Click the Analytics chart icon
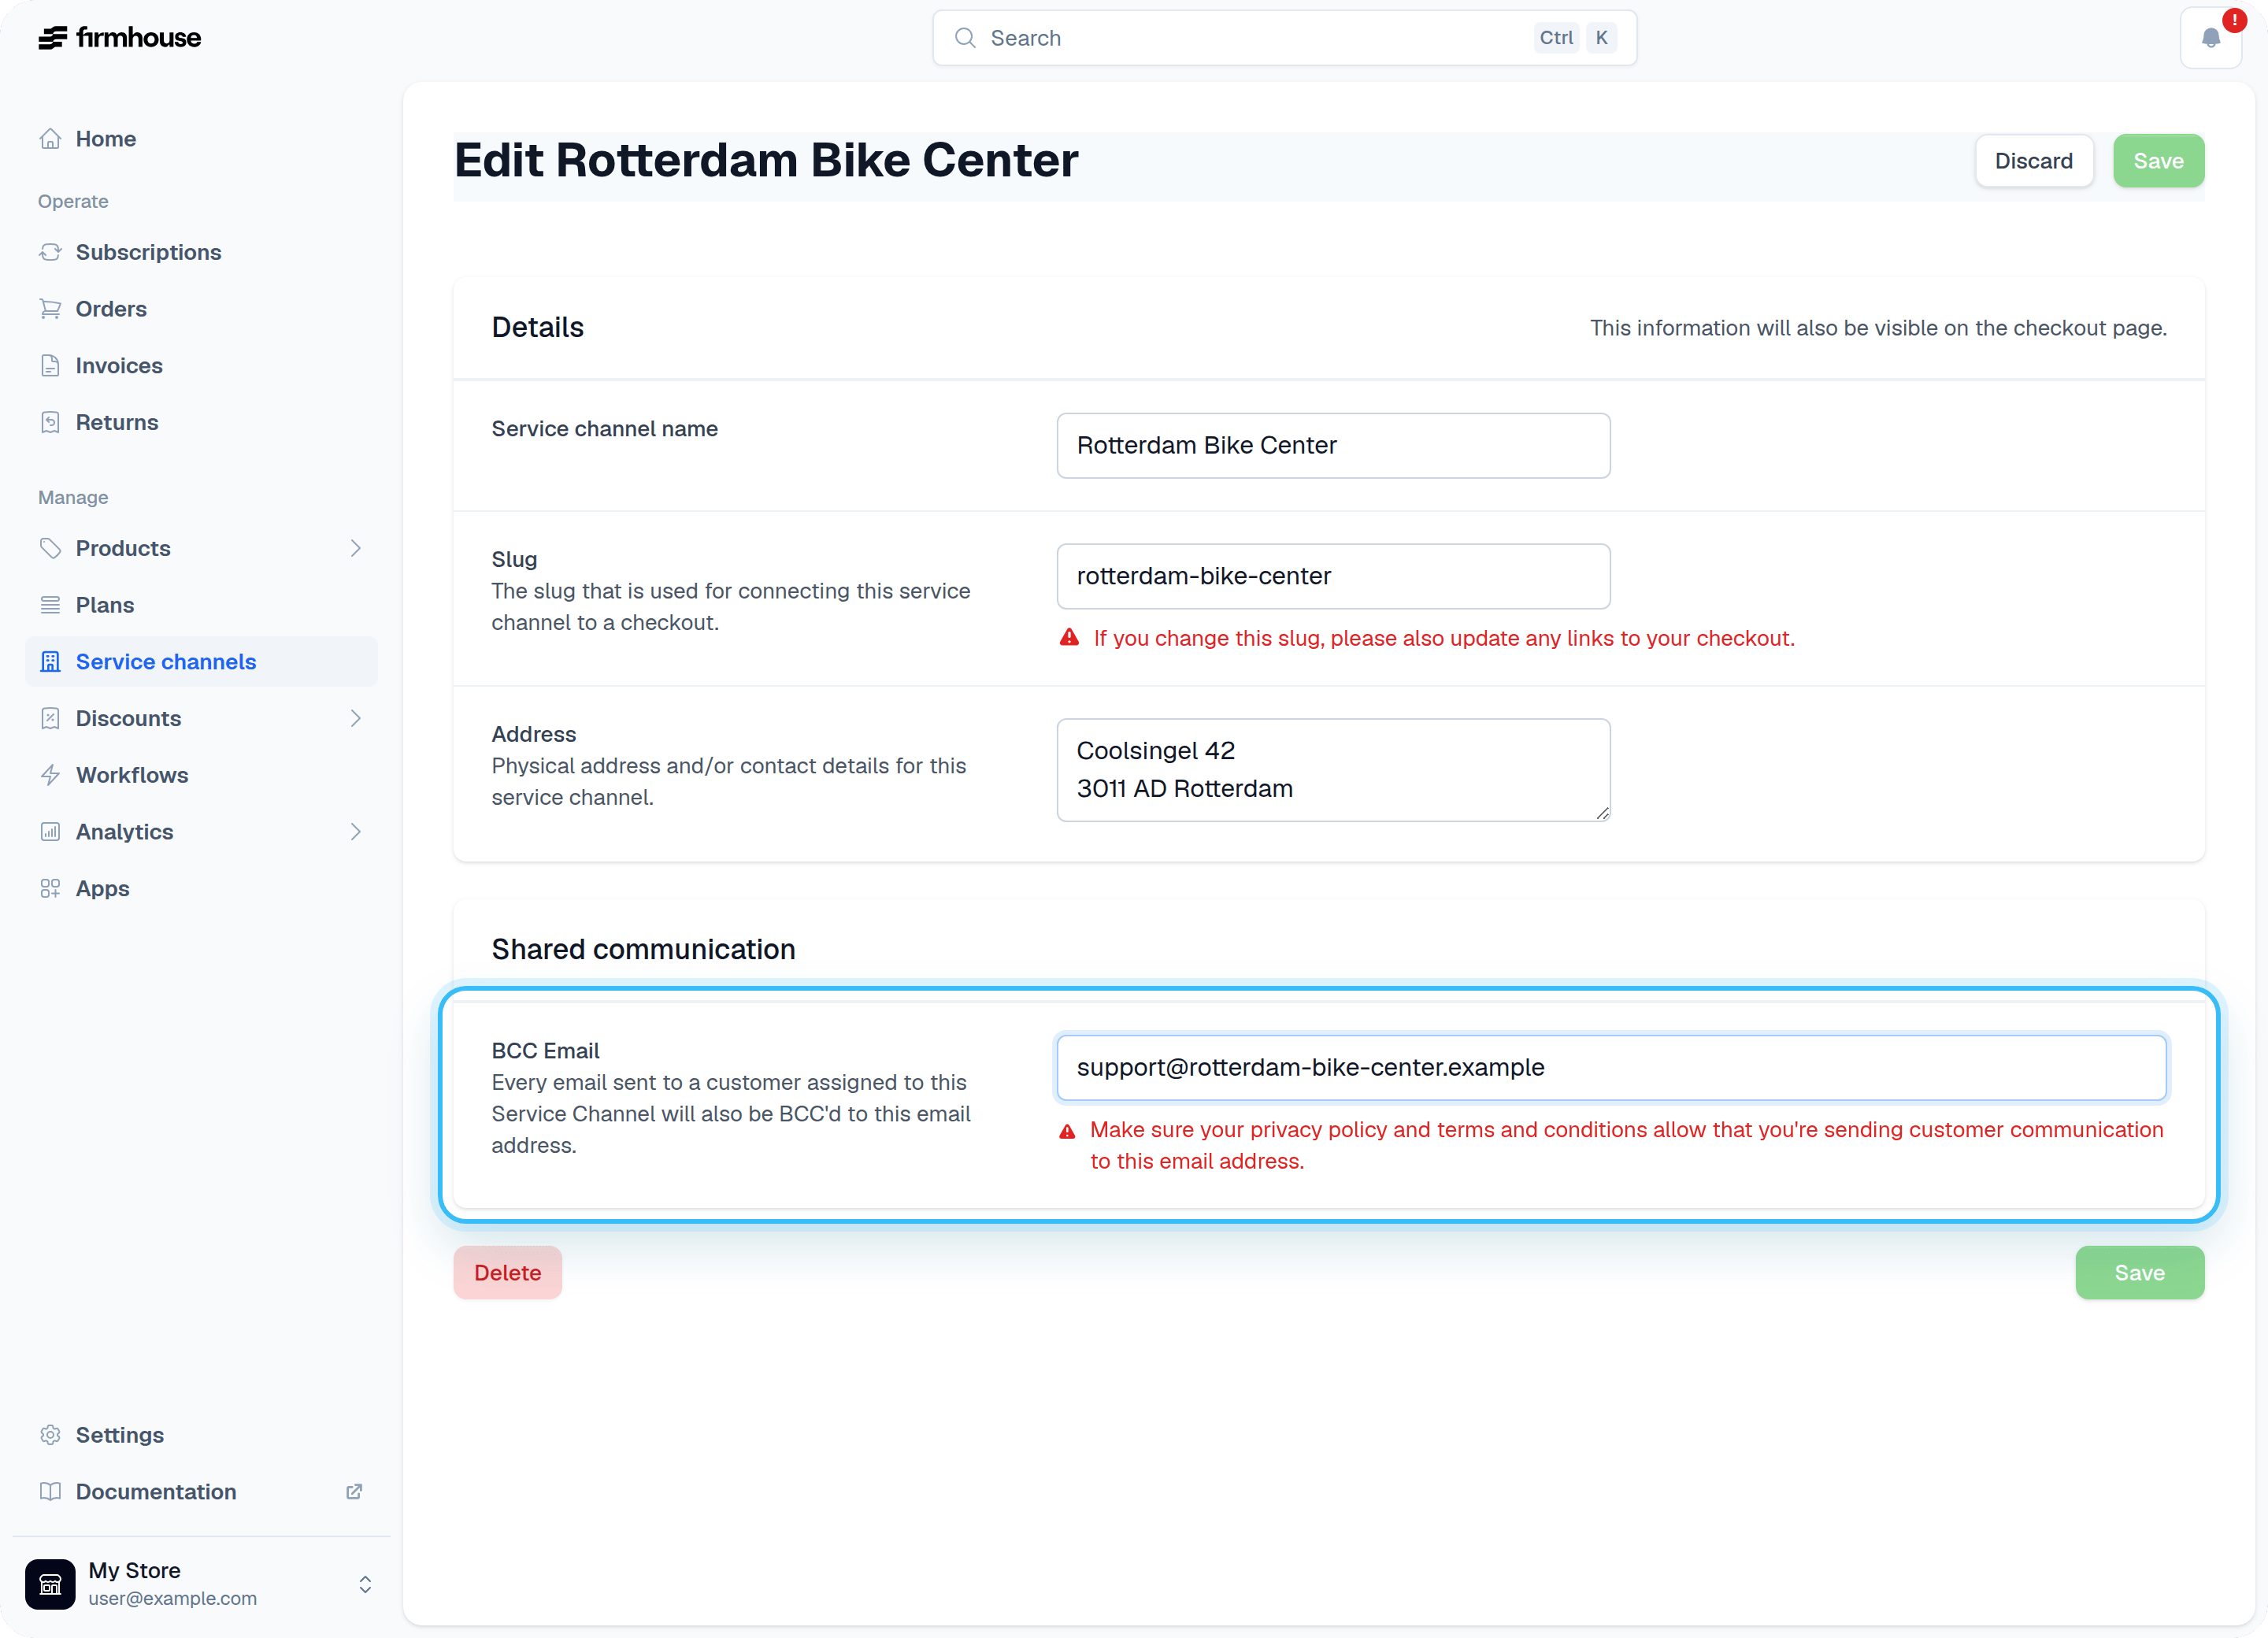 (50, 832)
